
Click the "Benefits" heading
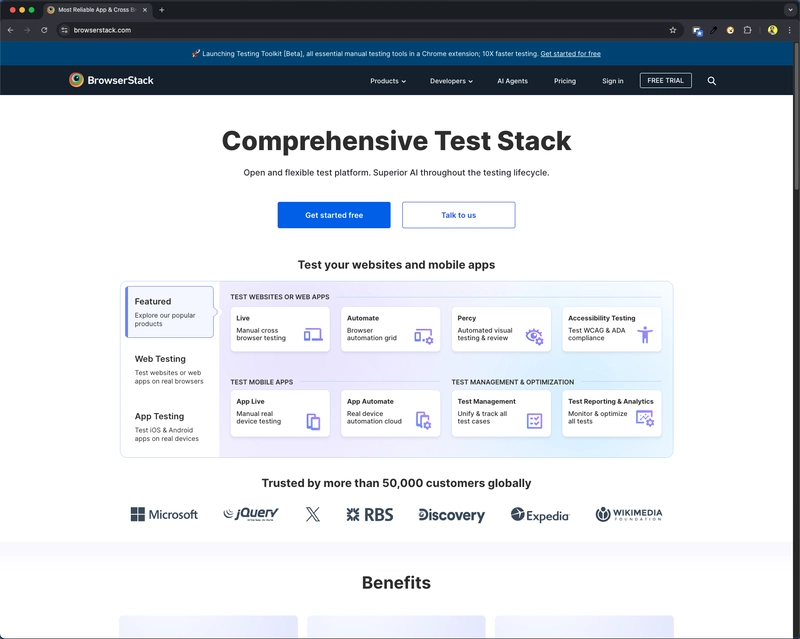pyautogui.click(x=396, y=582)
